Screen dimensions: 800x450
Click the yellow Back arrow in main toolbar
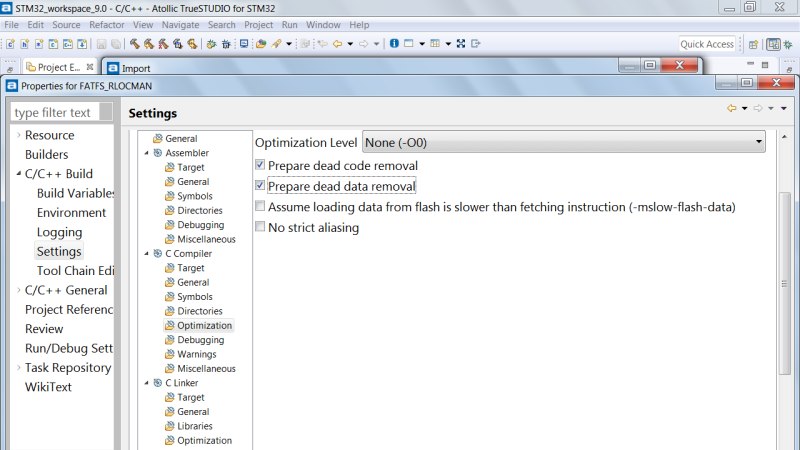337,44
